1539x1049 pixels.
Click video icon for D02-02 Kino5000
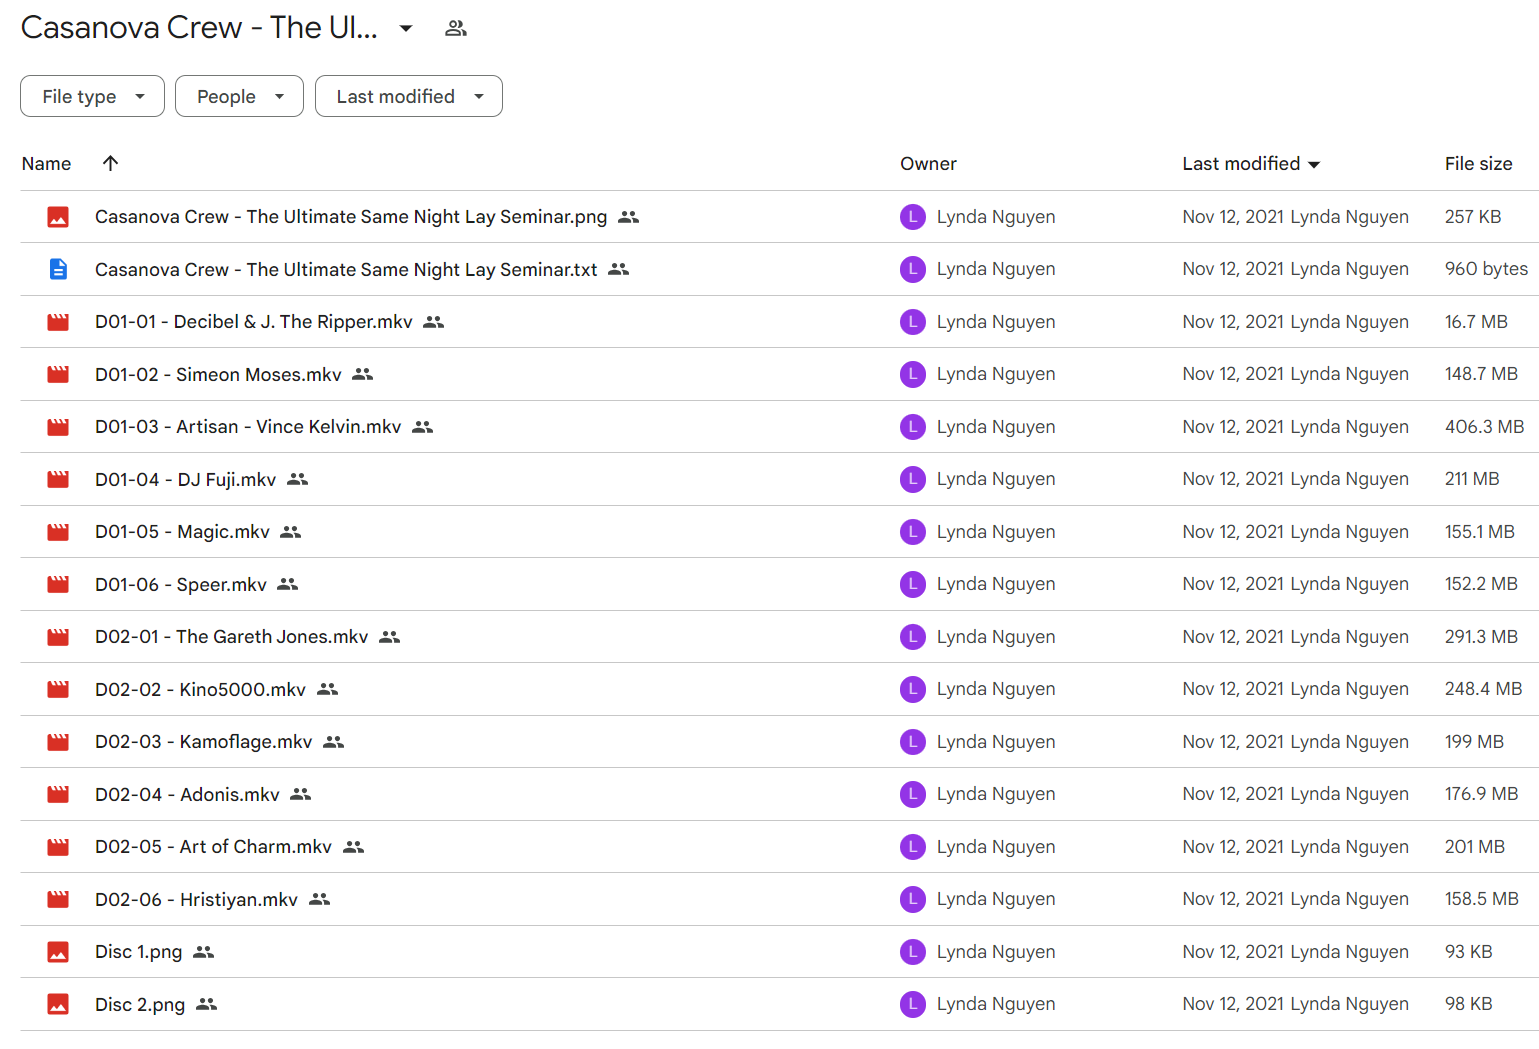59,689
